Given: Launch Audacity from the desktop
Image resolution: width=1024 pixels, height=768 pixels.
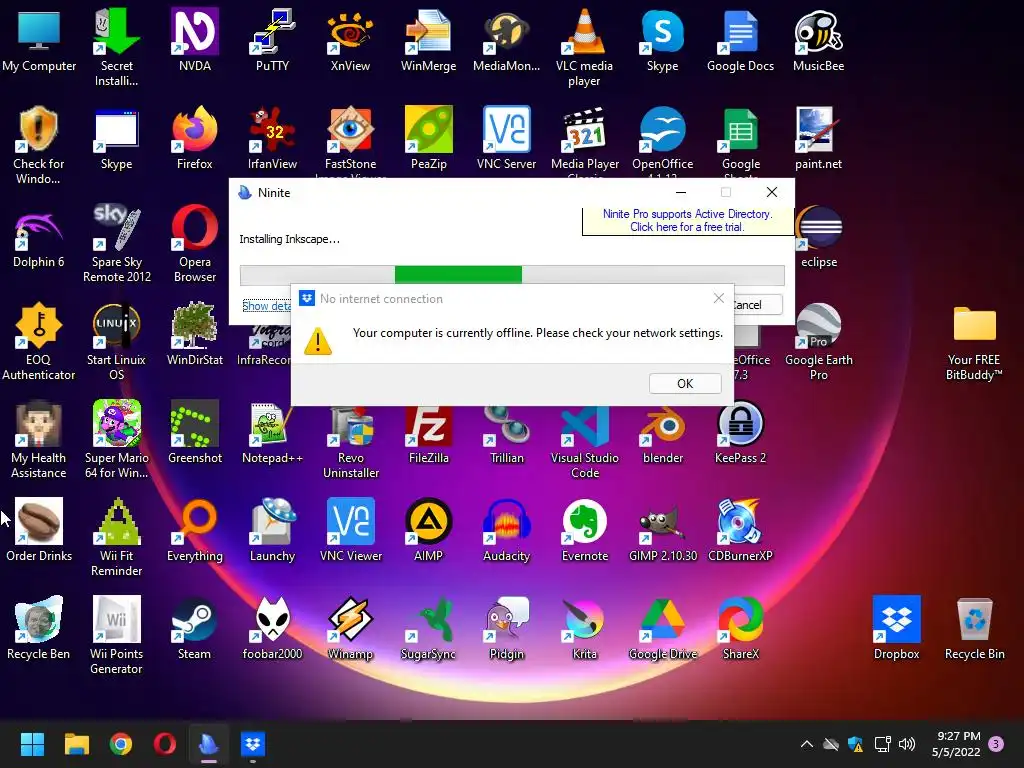Looking at the screenshot, I should (506, 530).
